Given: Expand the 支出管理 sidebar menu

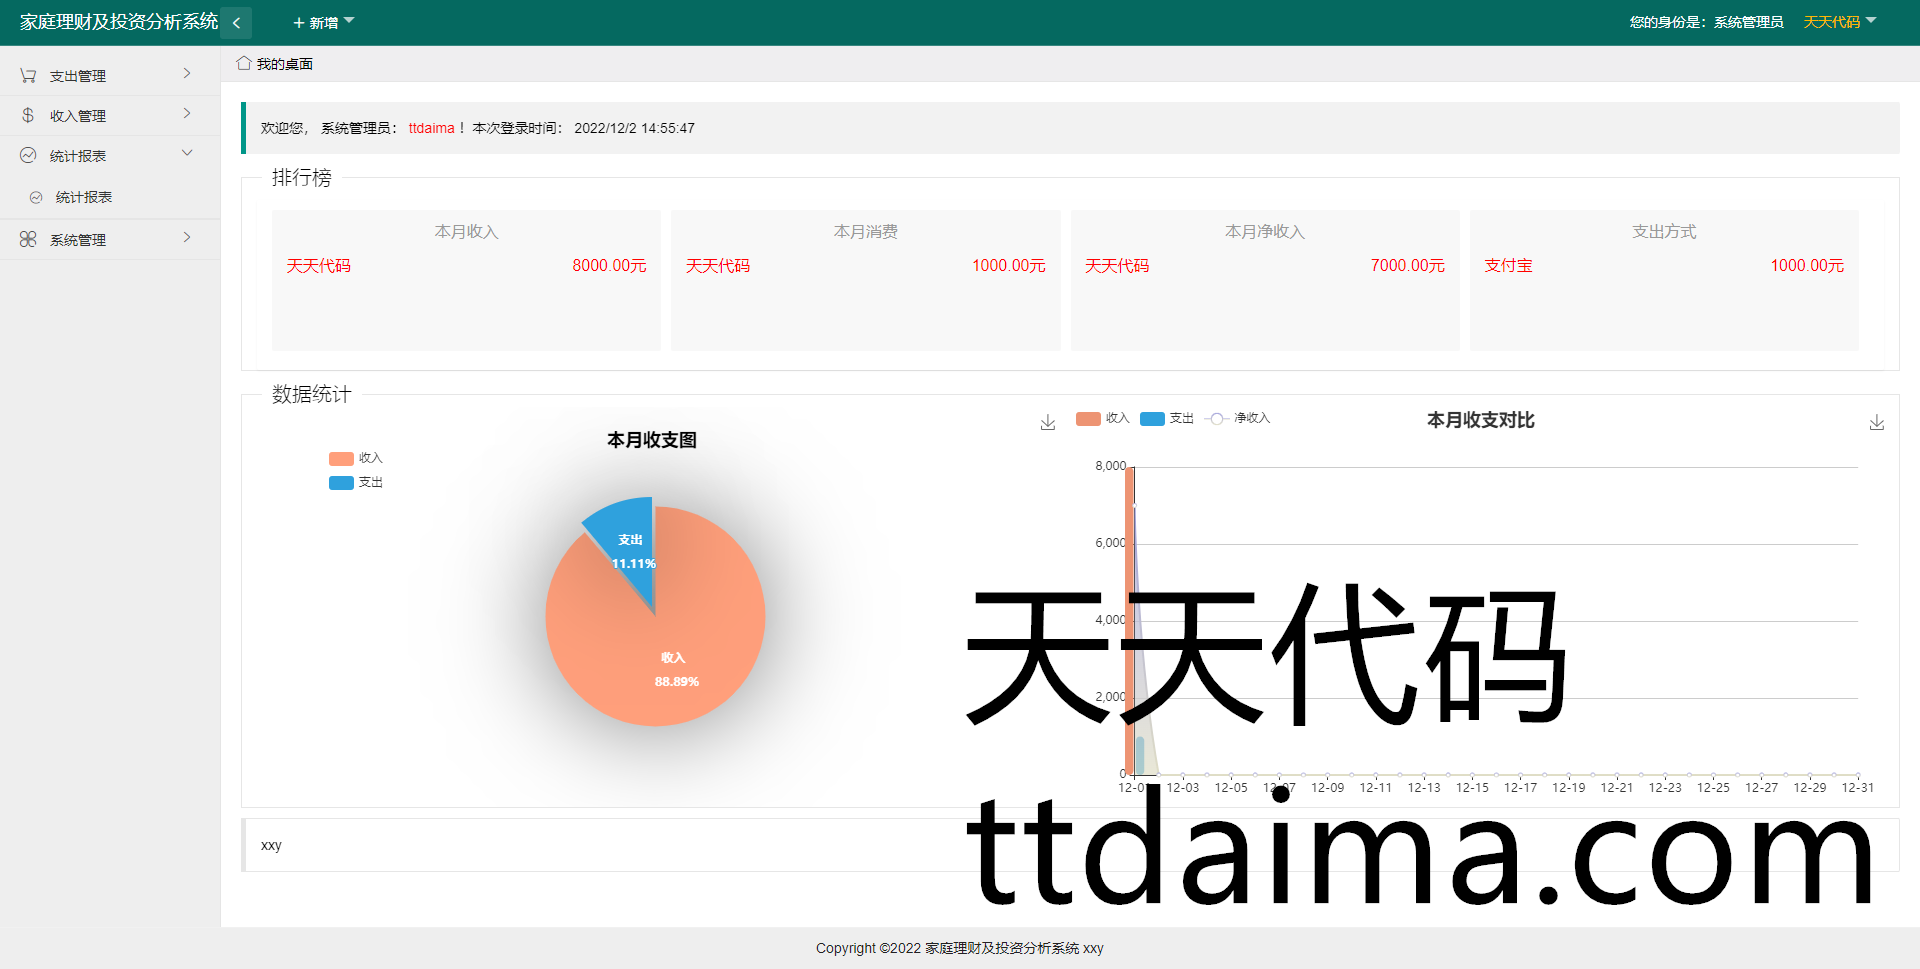Looking at the screenshot, I should click(110, 76).
